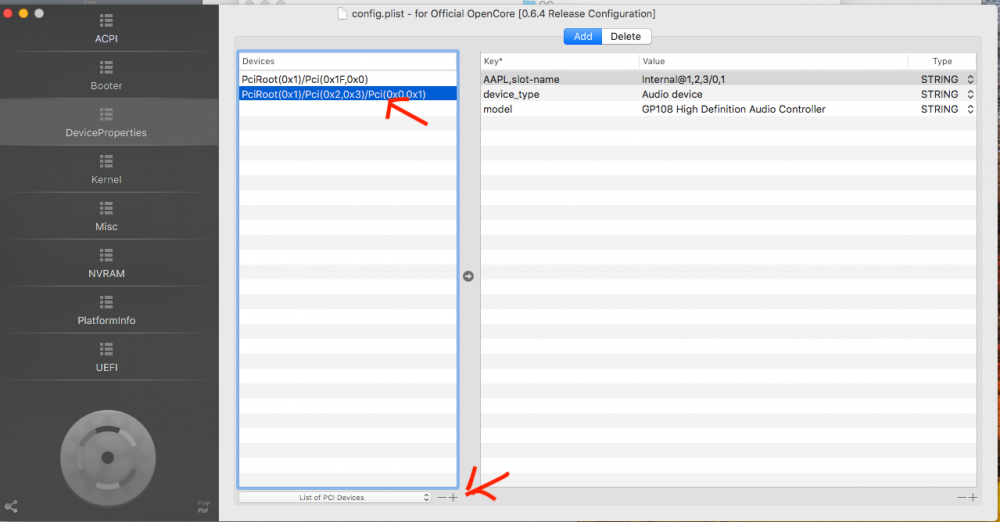Open the List of PCI Devices dropdown
The image size is (1000, 522).
tap(335, 497)
